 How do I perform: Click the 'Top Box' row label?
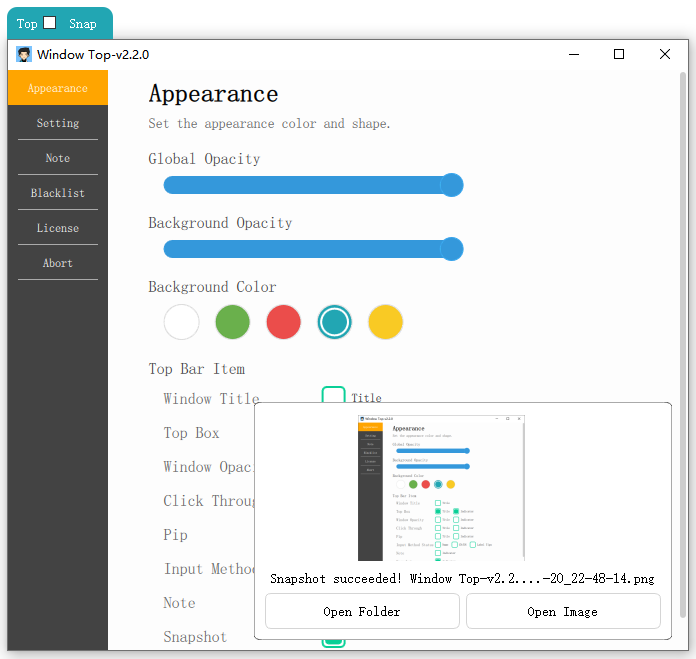click(x=191, y=433)
